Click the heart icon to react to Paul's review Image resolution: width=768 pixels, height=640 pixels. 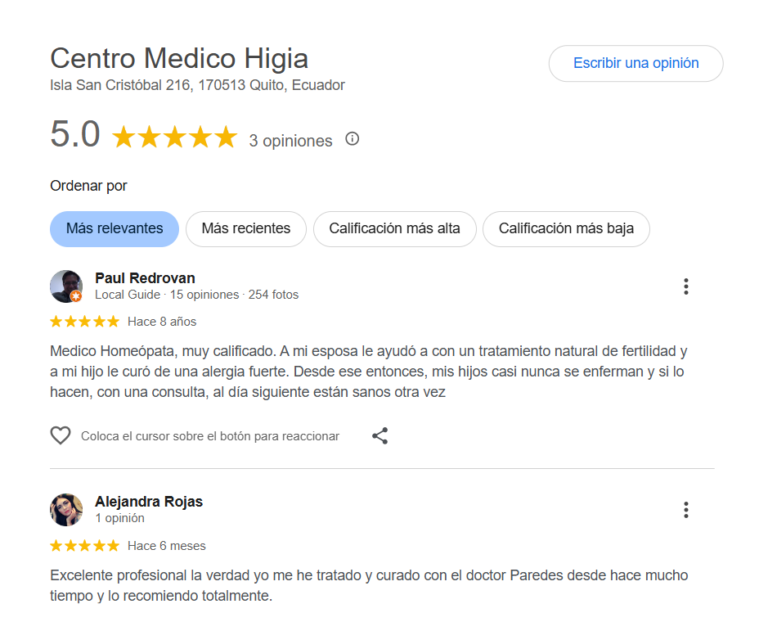coord(61,435)
